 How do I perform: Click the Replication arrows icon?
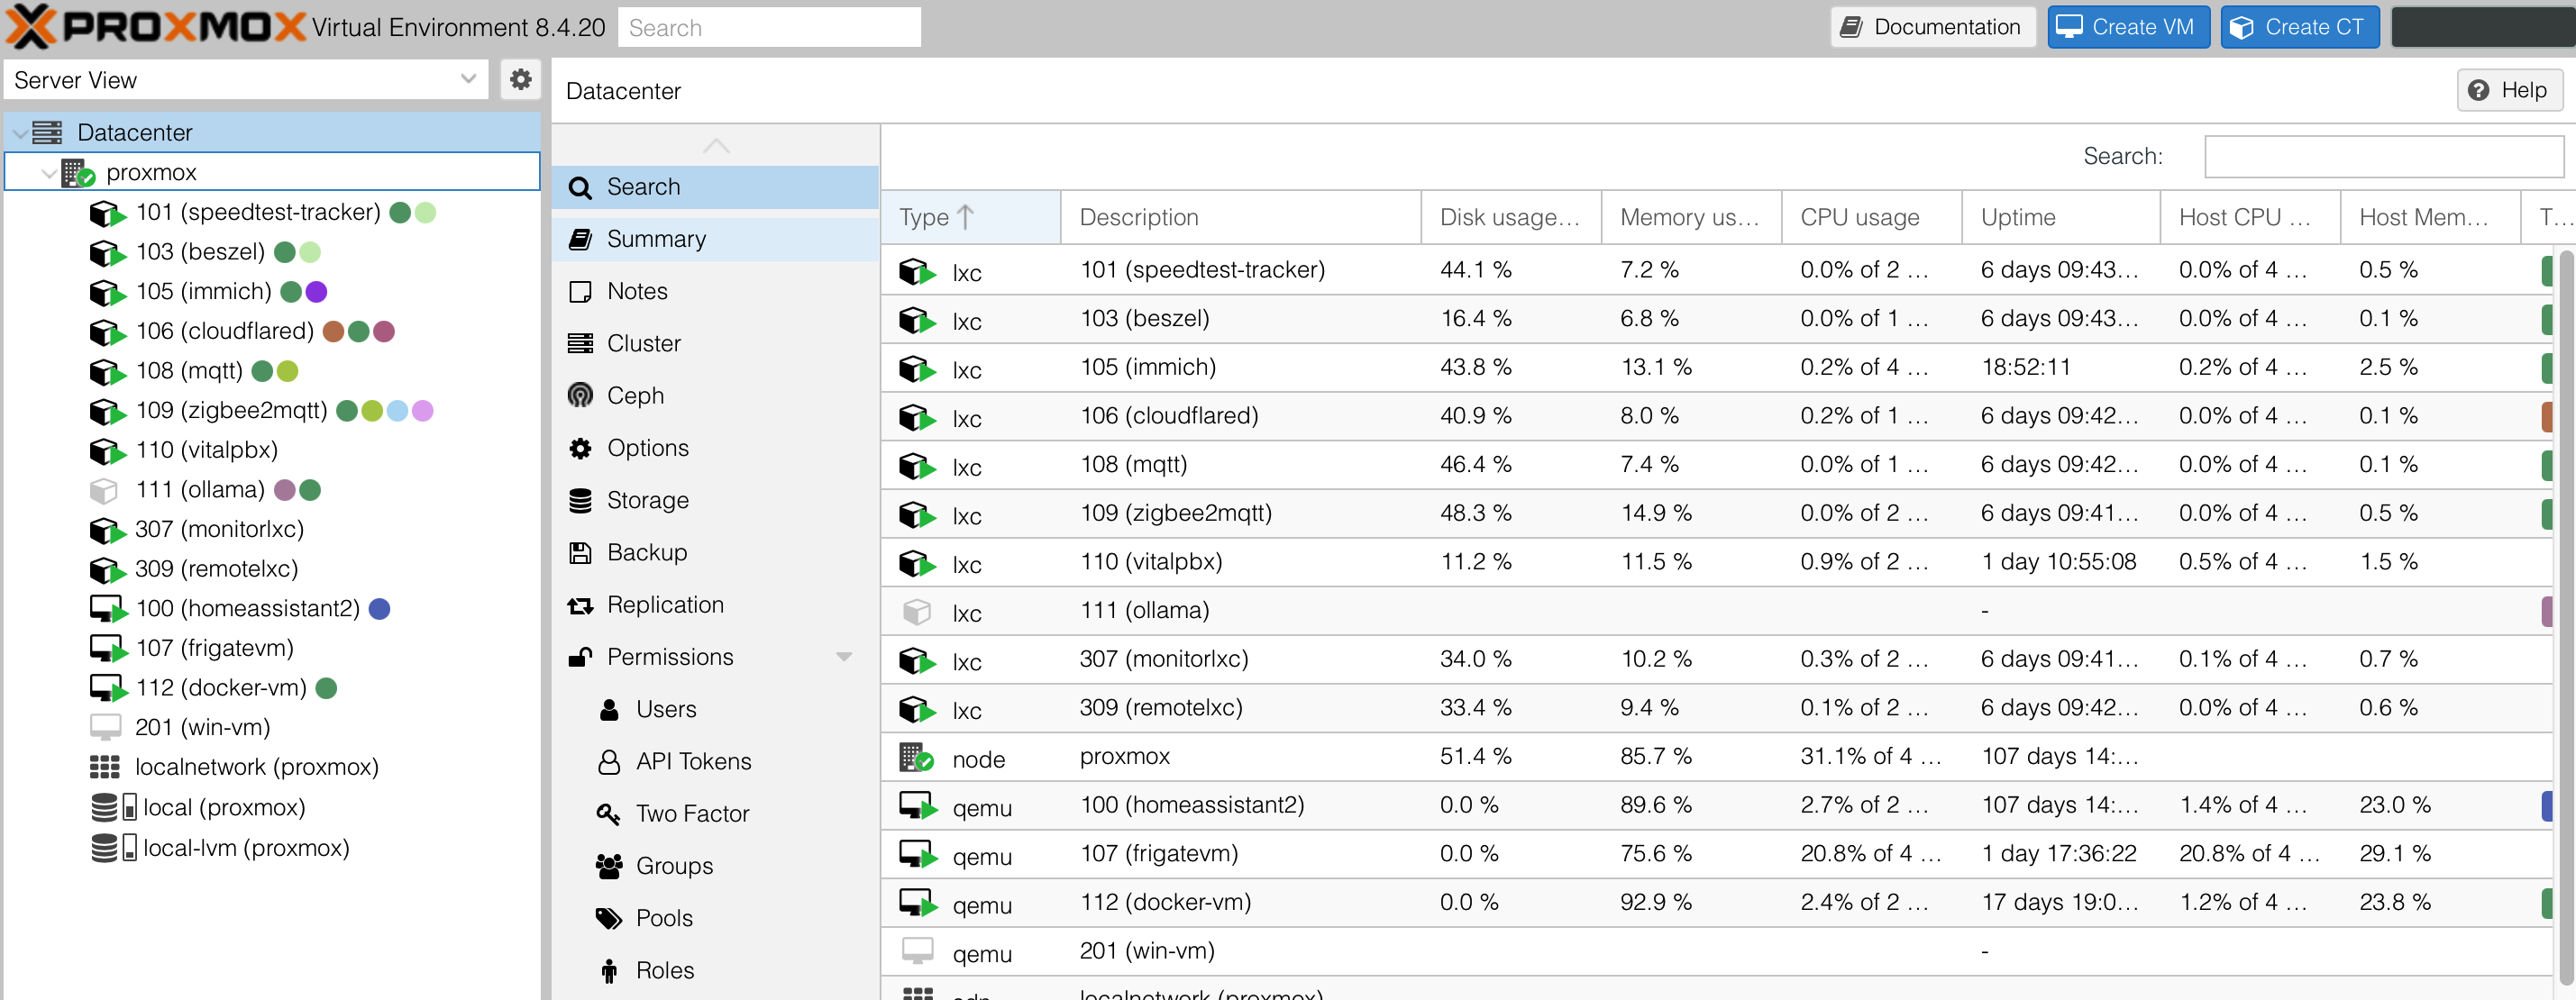click(x=580, y=605)
